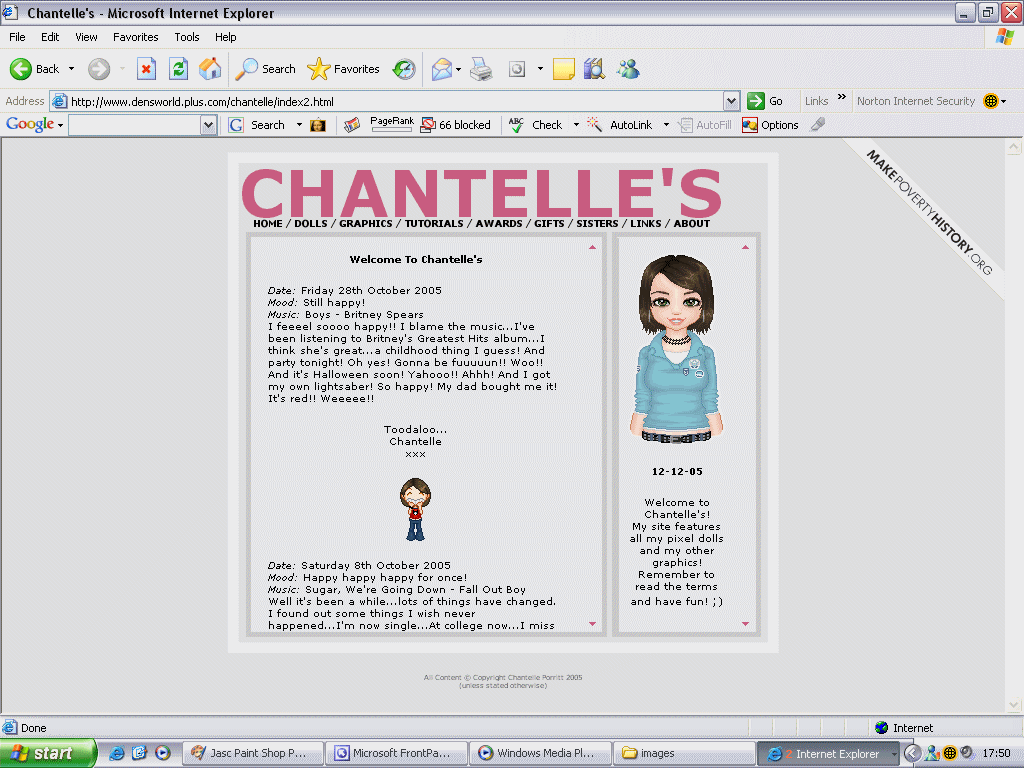Open the DOLLS page link
Screen dimensions: 1024x768
tap(311, 223)
